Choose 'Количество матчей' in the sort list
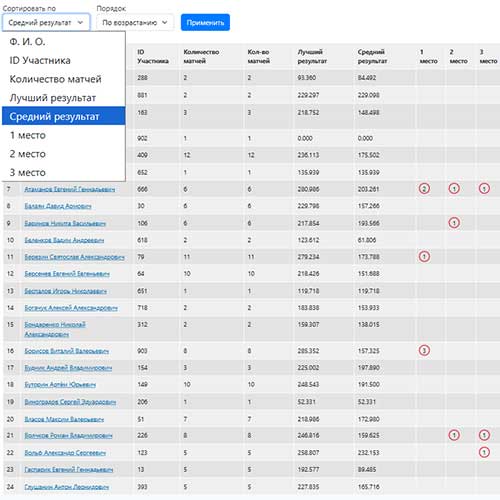 point(64,79)
